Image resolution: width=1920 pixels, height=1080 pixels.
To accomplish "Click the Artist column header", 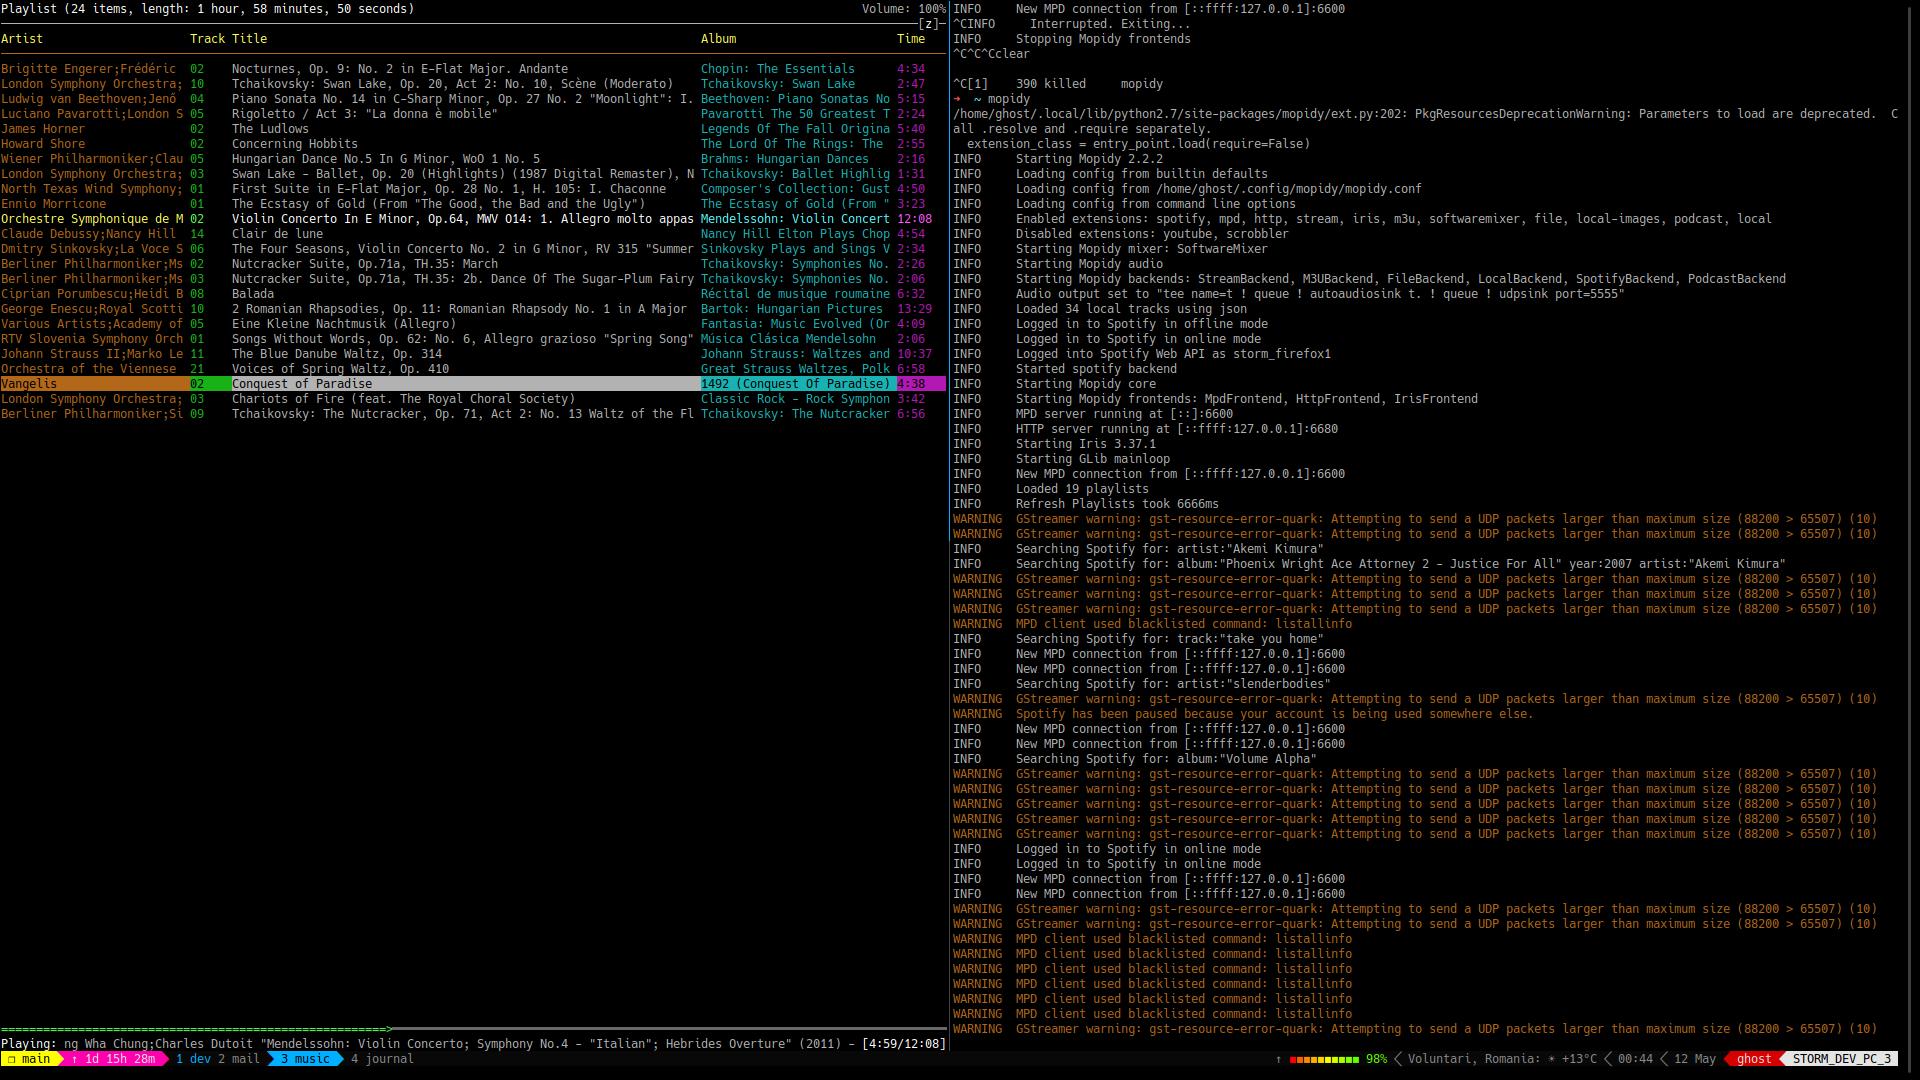I will 22,38.
